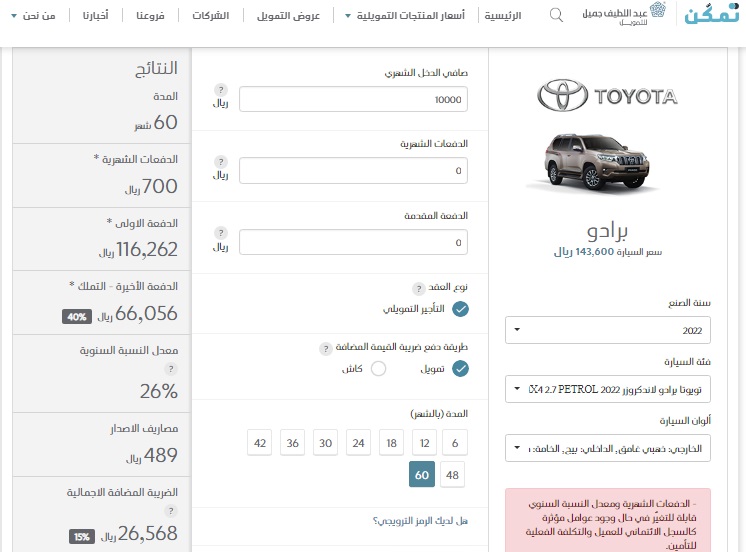
Task: Select 6 months duration
Action: [x=455, y=443]
